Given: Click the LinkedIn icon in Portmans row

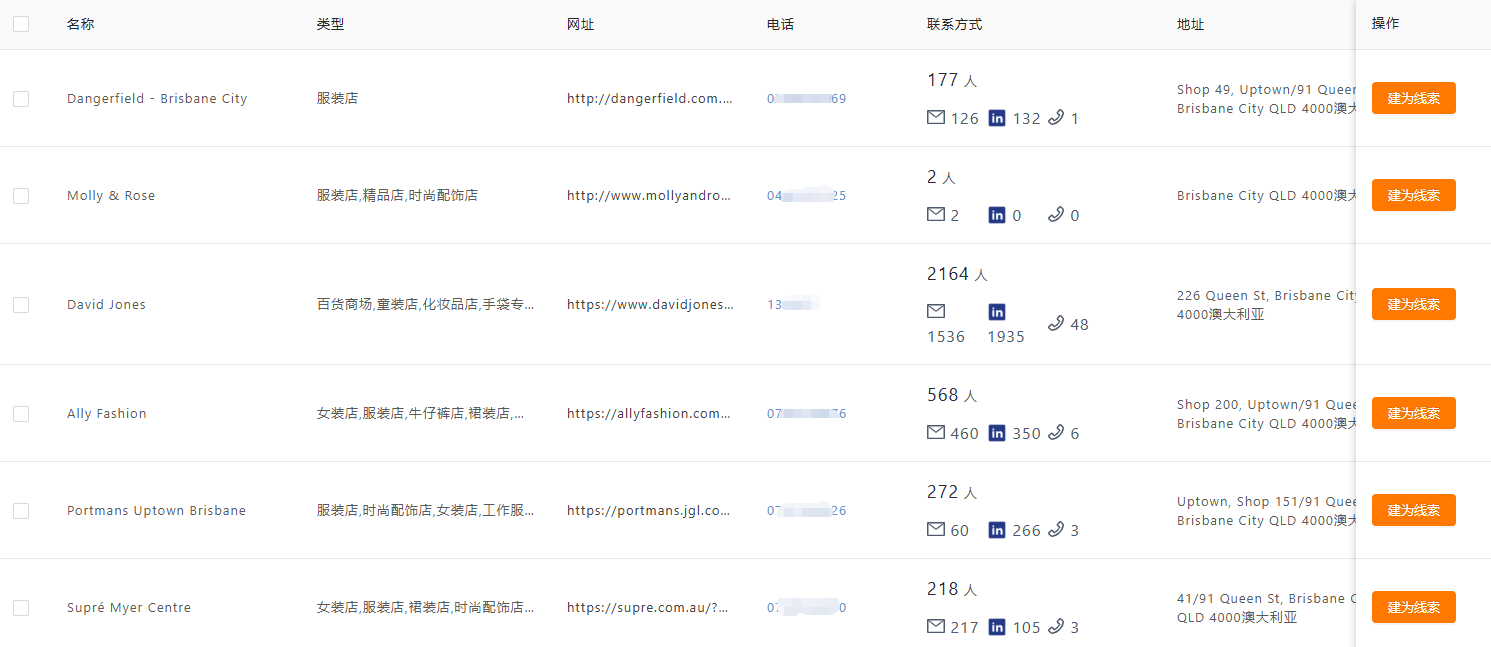Looking at the screenshot, I should pos(997,530).
